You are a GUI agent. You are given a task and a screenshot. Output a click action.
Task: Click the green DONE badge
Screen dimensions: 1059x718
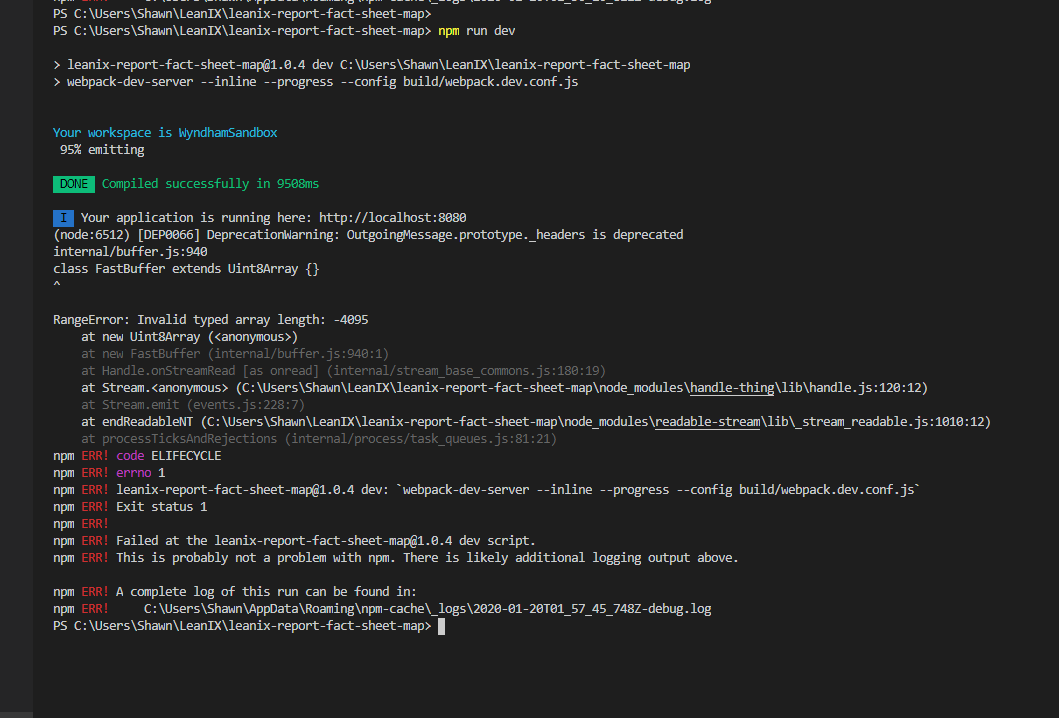74,184
